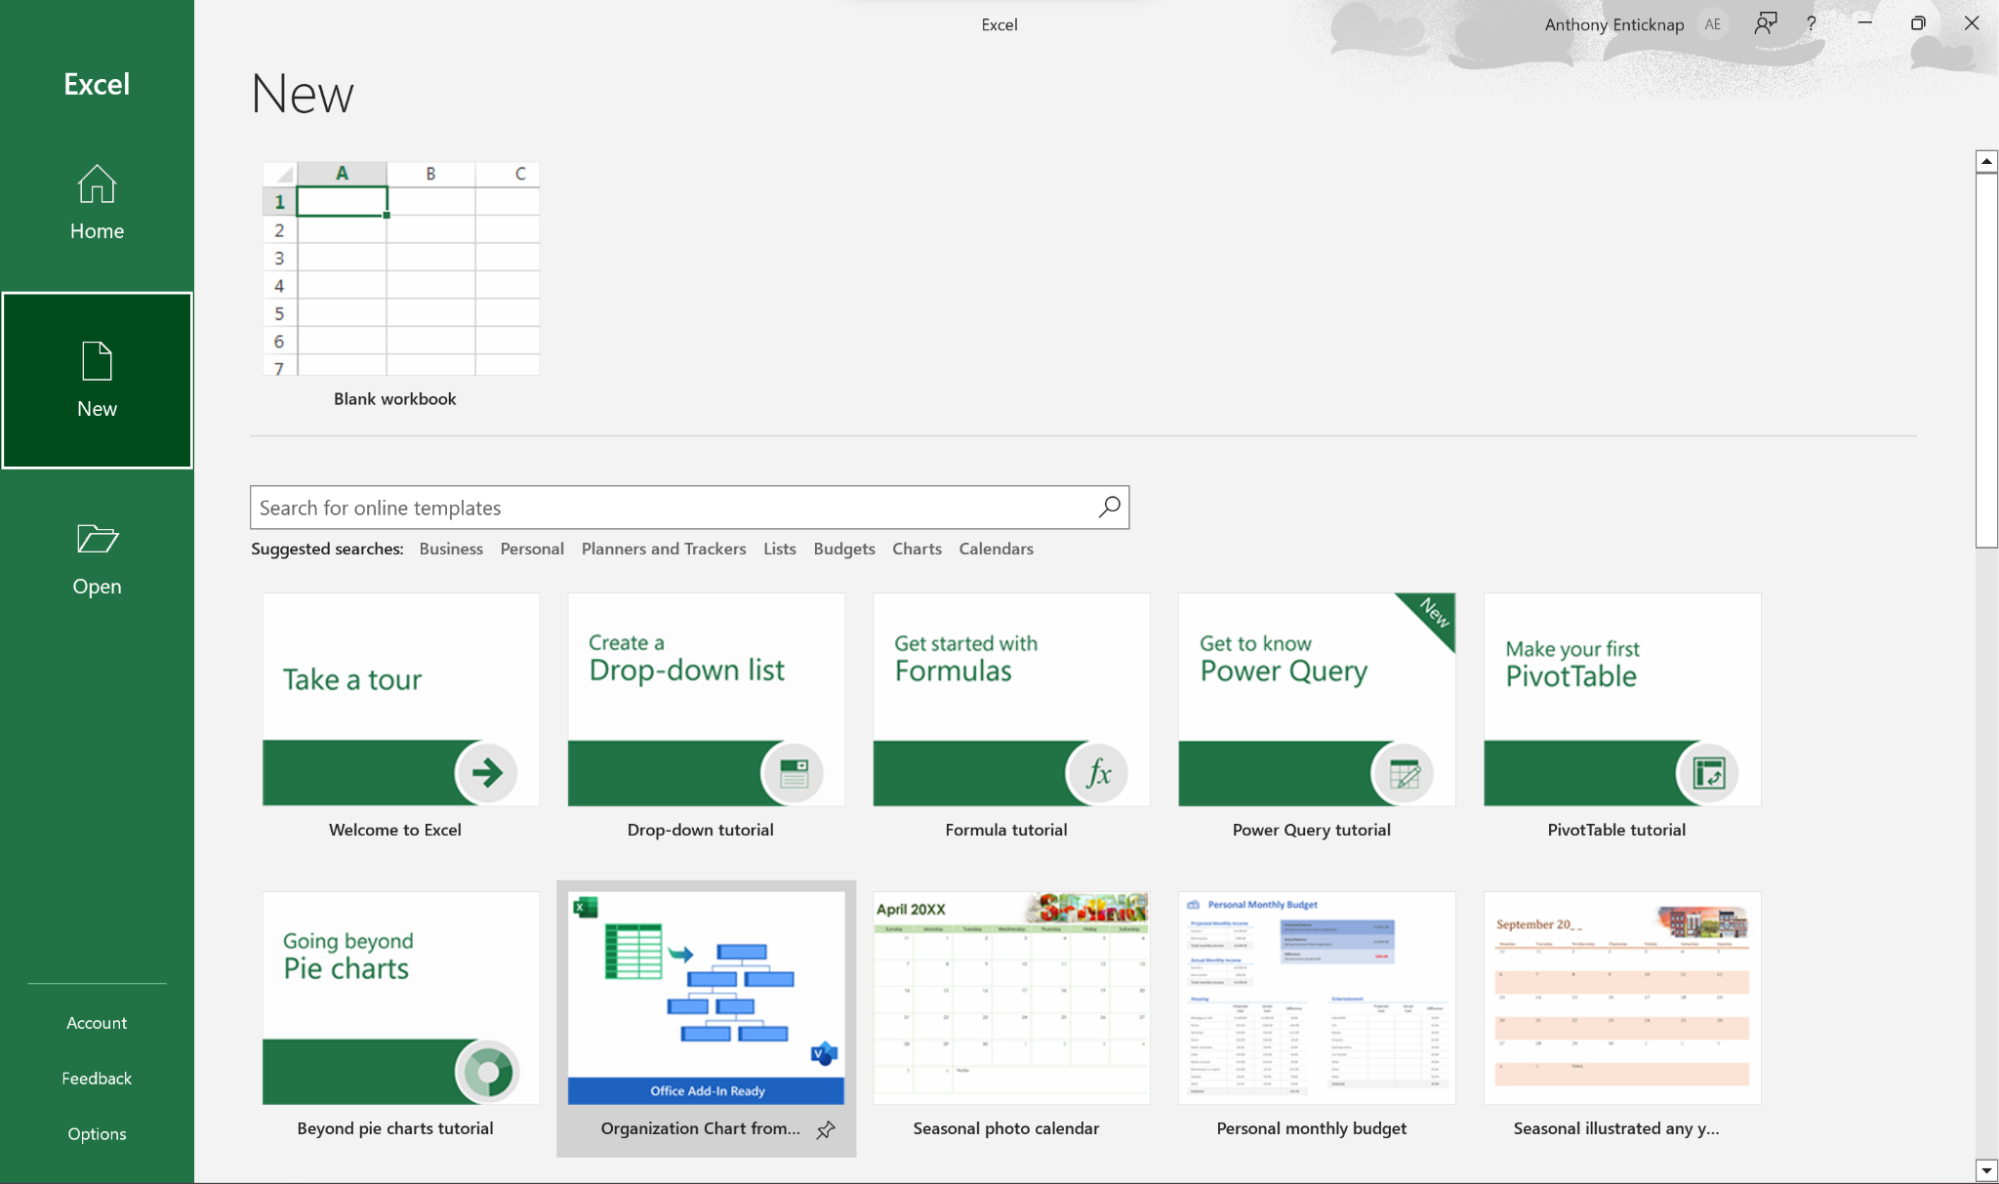Viewport: 1999px width, 1184px height.
Task: Click the Drop-down tutorial label
Action: pos(700,829)
